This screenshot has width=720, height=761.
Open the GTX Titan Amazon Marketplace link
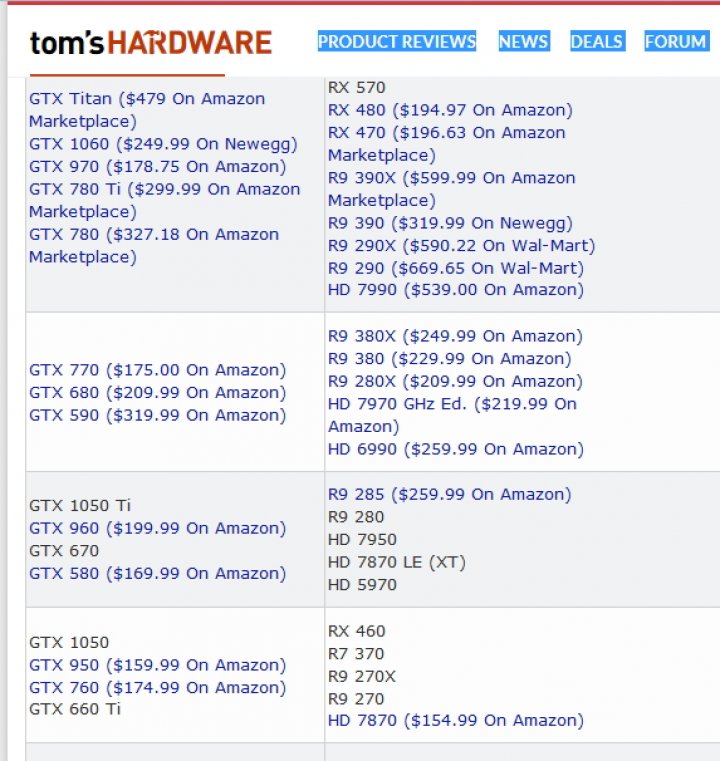(147, 110)
